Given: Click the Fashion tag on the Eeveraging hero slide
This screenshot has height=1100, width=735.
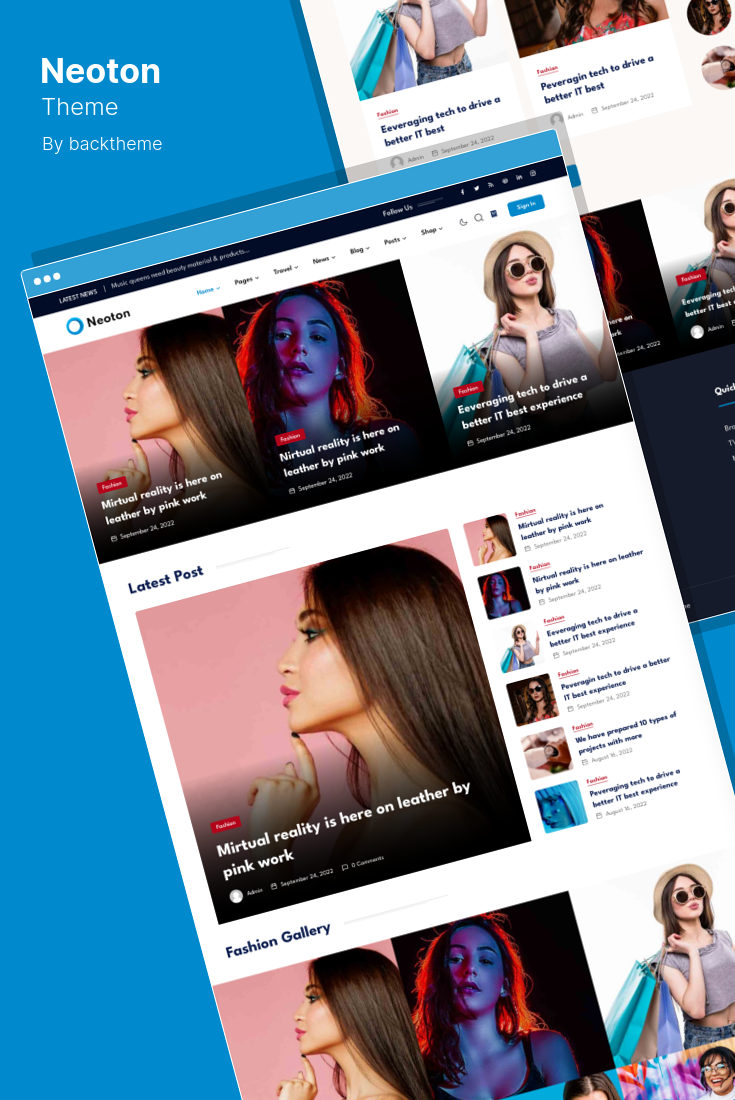Looking at the screenshot, I should (x=468, y=389).
